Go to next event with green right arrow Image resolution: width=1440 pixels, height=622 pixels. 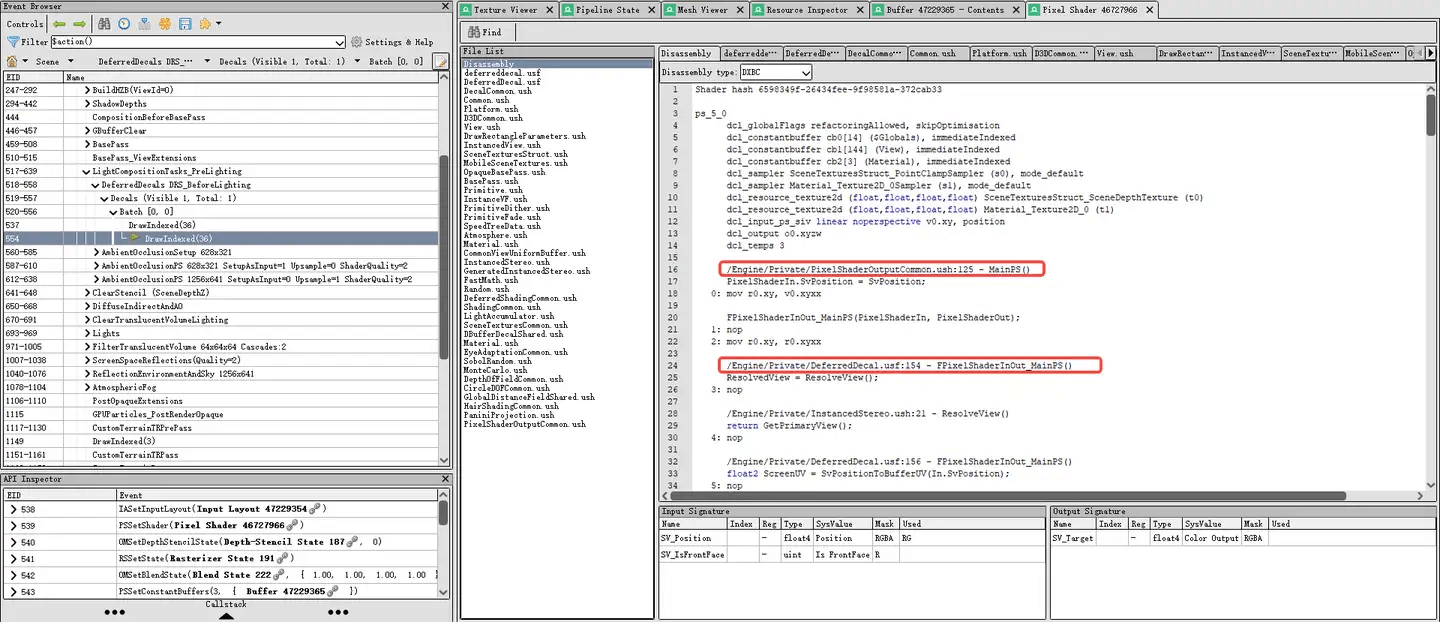pyautogui.click(x=79, y=23)
